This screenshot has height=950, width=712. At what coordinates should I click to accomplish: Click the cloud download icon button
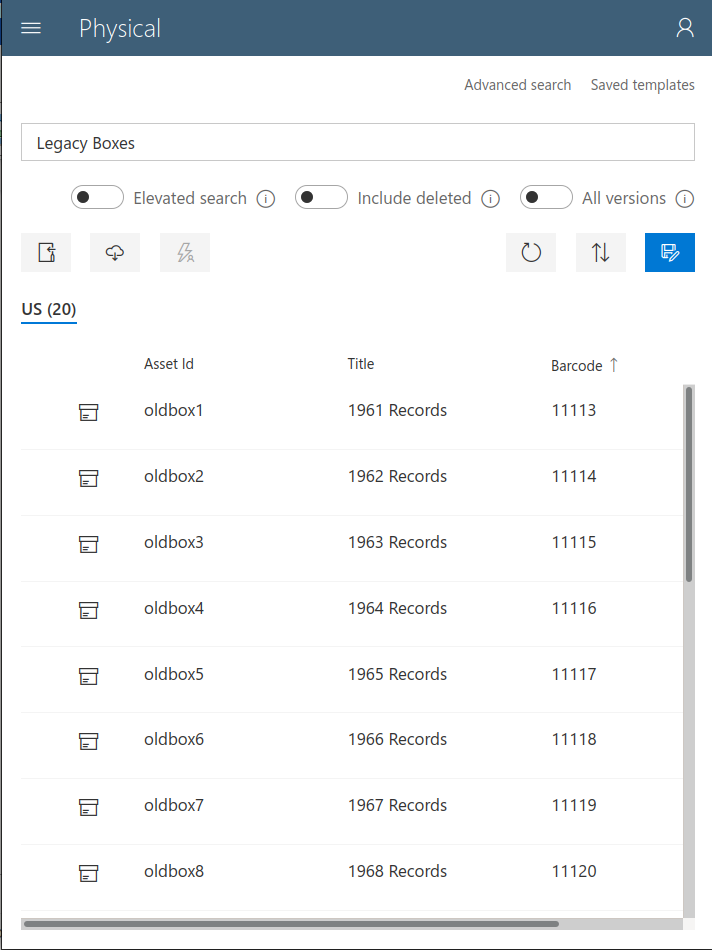pos(115,253)
